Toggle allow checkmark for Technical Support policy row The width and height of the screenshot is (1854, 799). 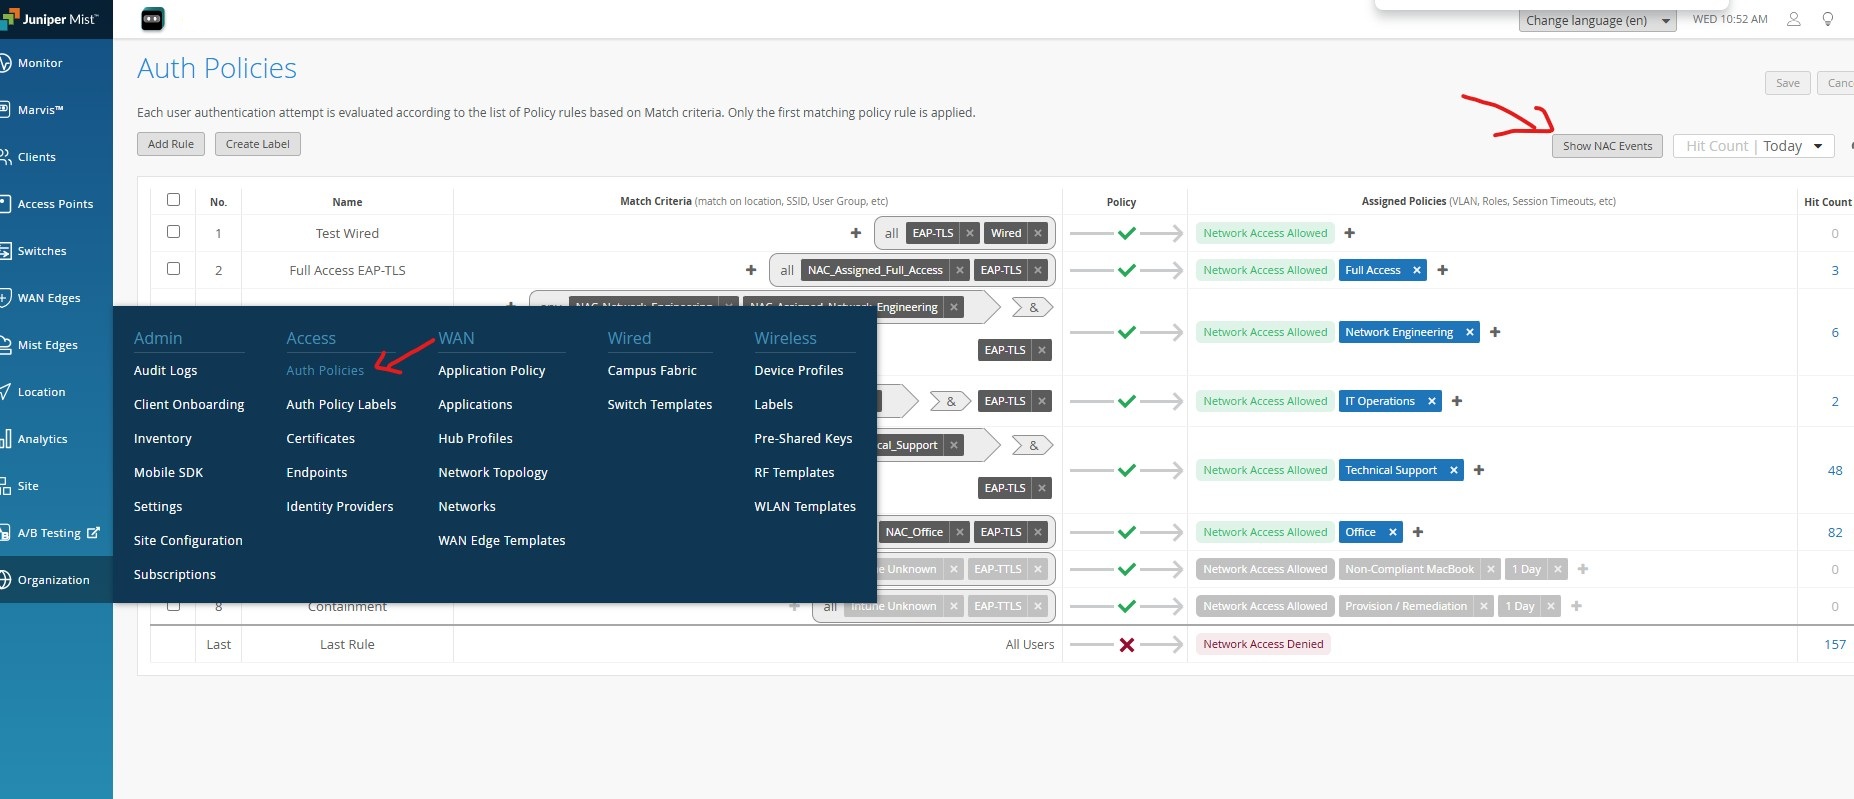coord(1127,470)
